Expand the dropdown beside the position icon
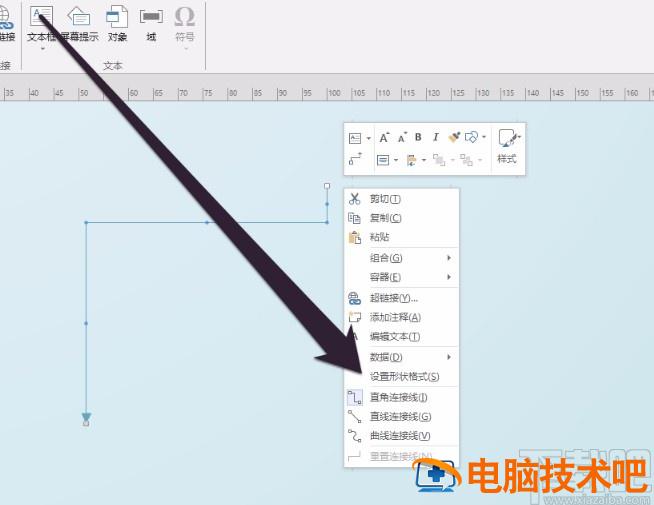This screenshot has width=654, height=505. (x=424, y=160)
